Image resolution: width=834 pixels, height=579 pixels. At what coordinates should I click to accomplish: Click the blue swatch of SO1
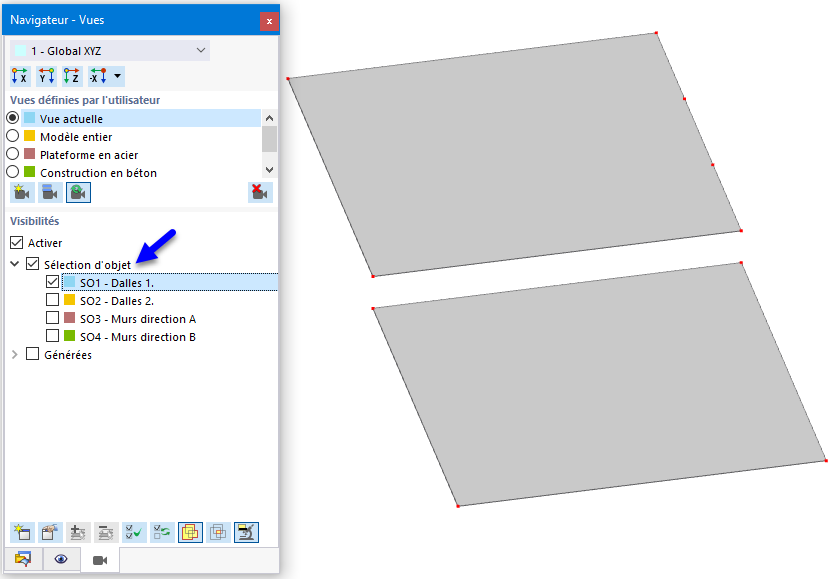point(70,282)
